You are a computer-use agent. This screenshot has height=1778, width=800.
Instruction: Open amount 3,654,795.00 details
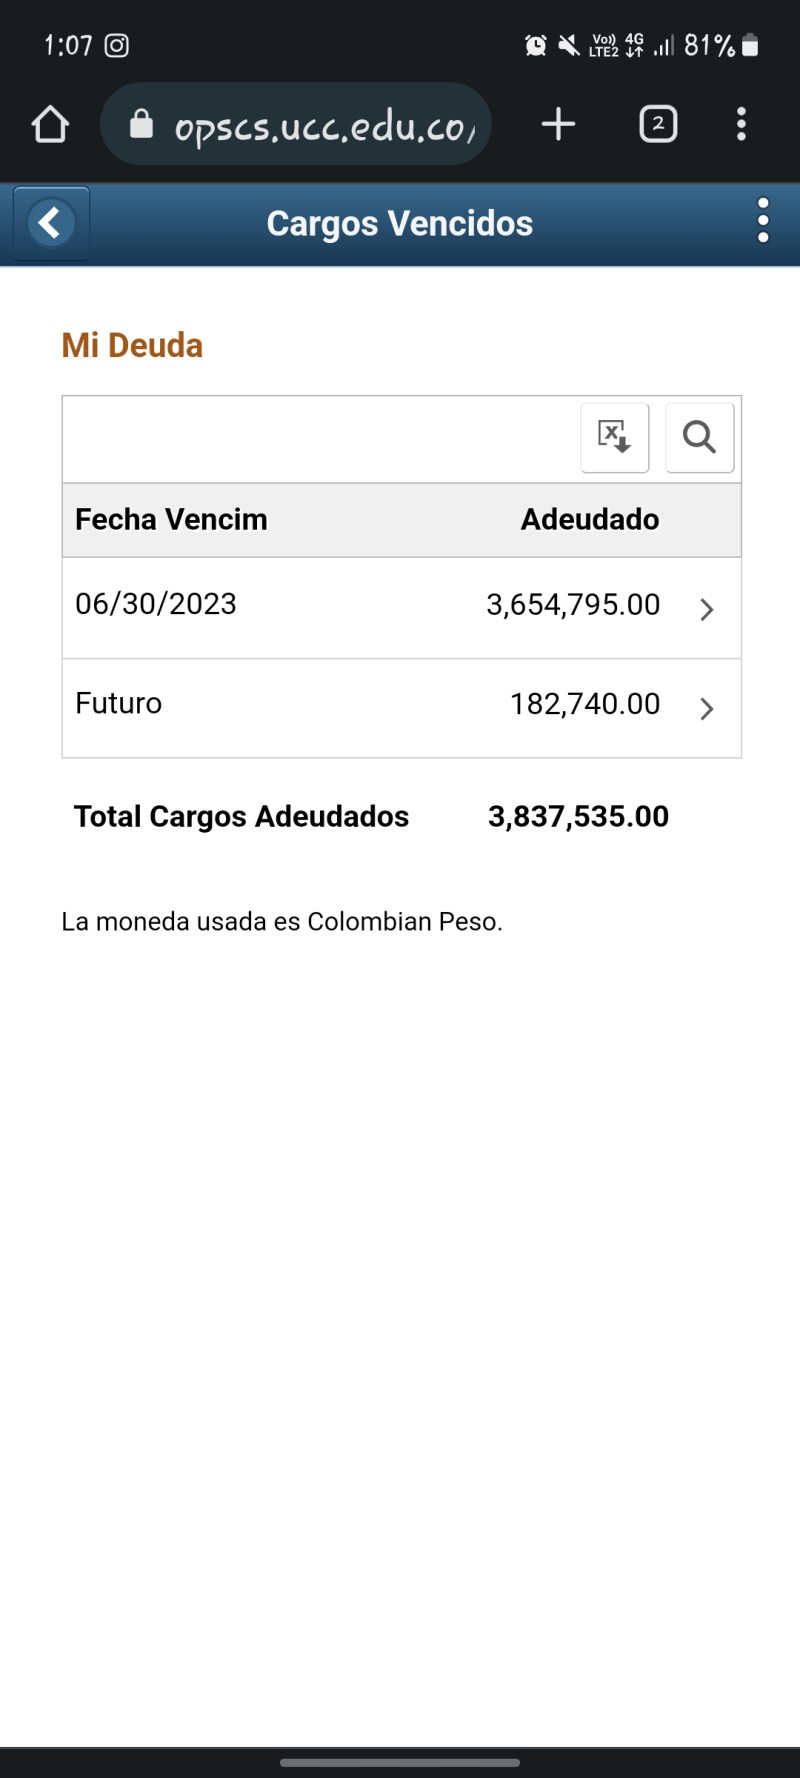[573, 605]
